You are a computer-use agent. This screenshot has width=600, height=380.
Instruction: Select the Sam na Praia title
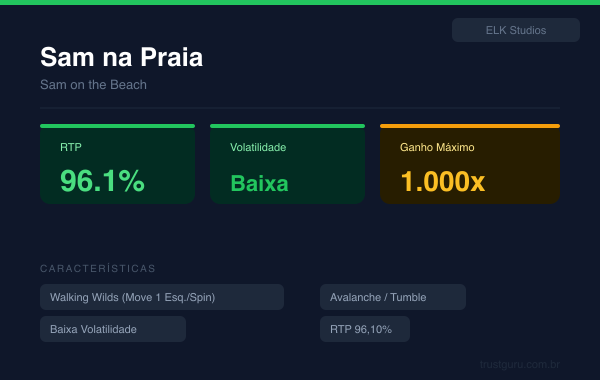121,57
